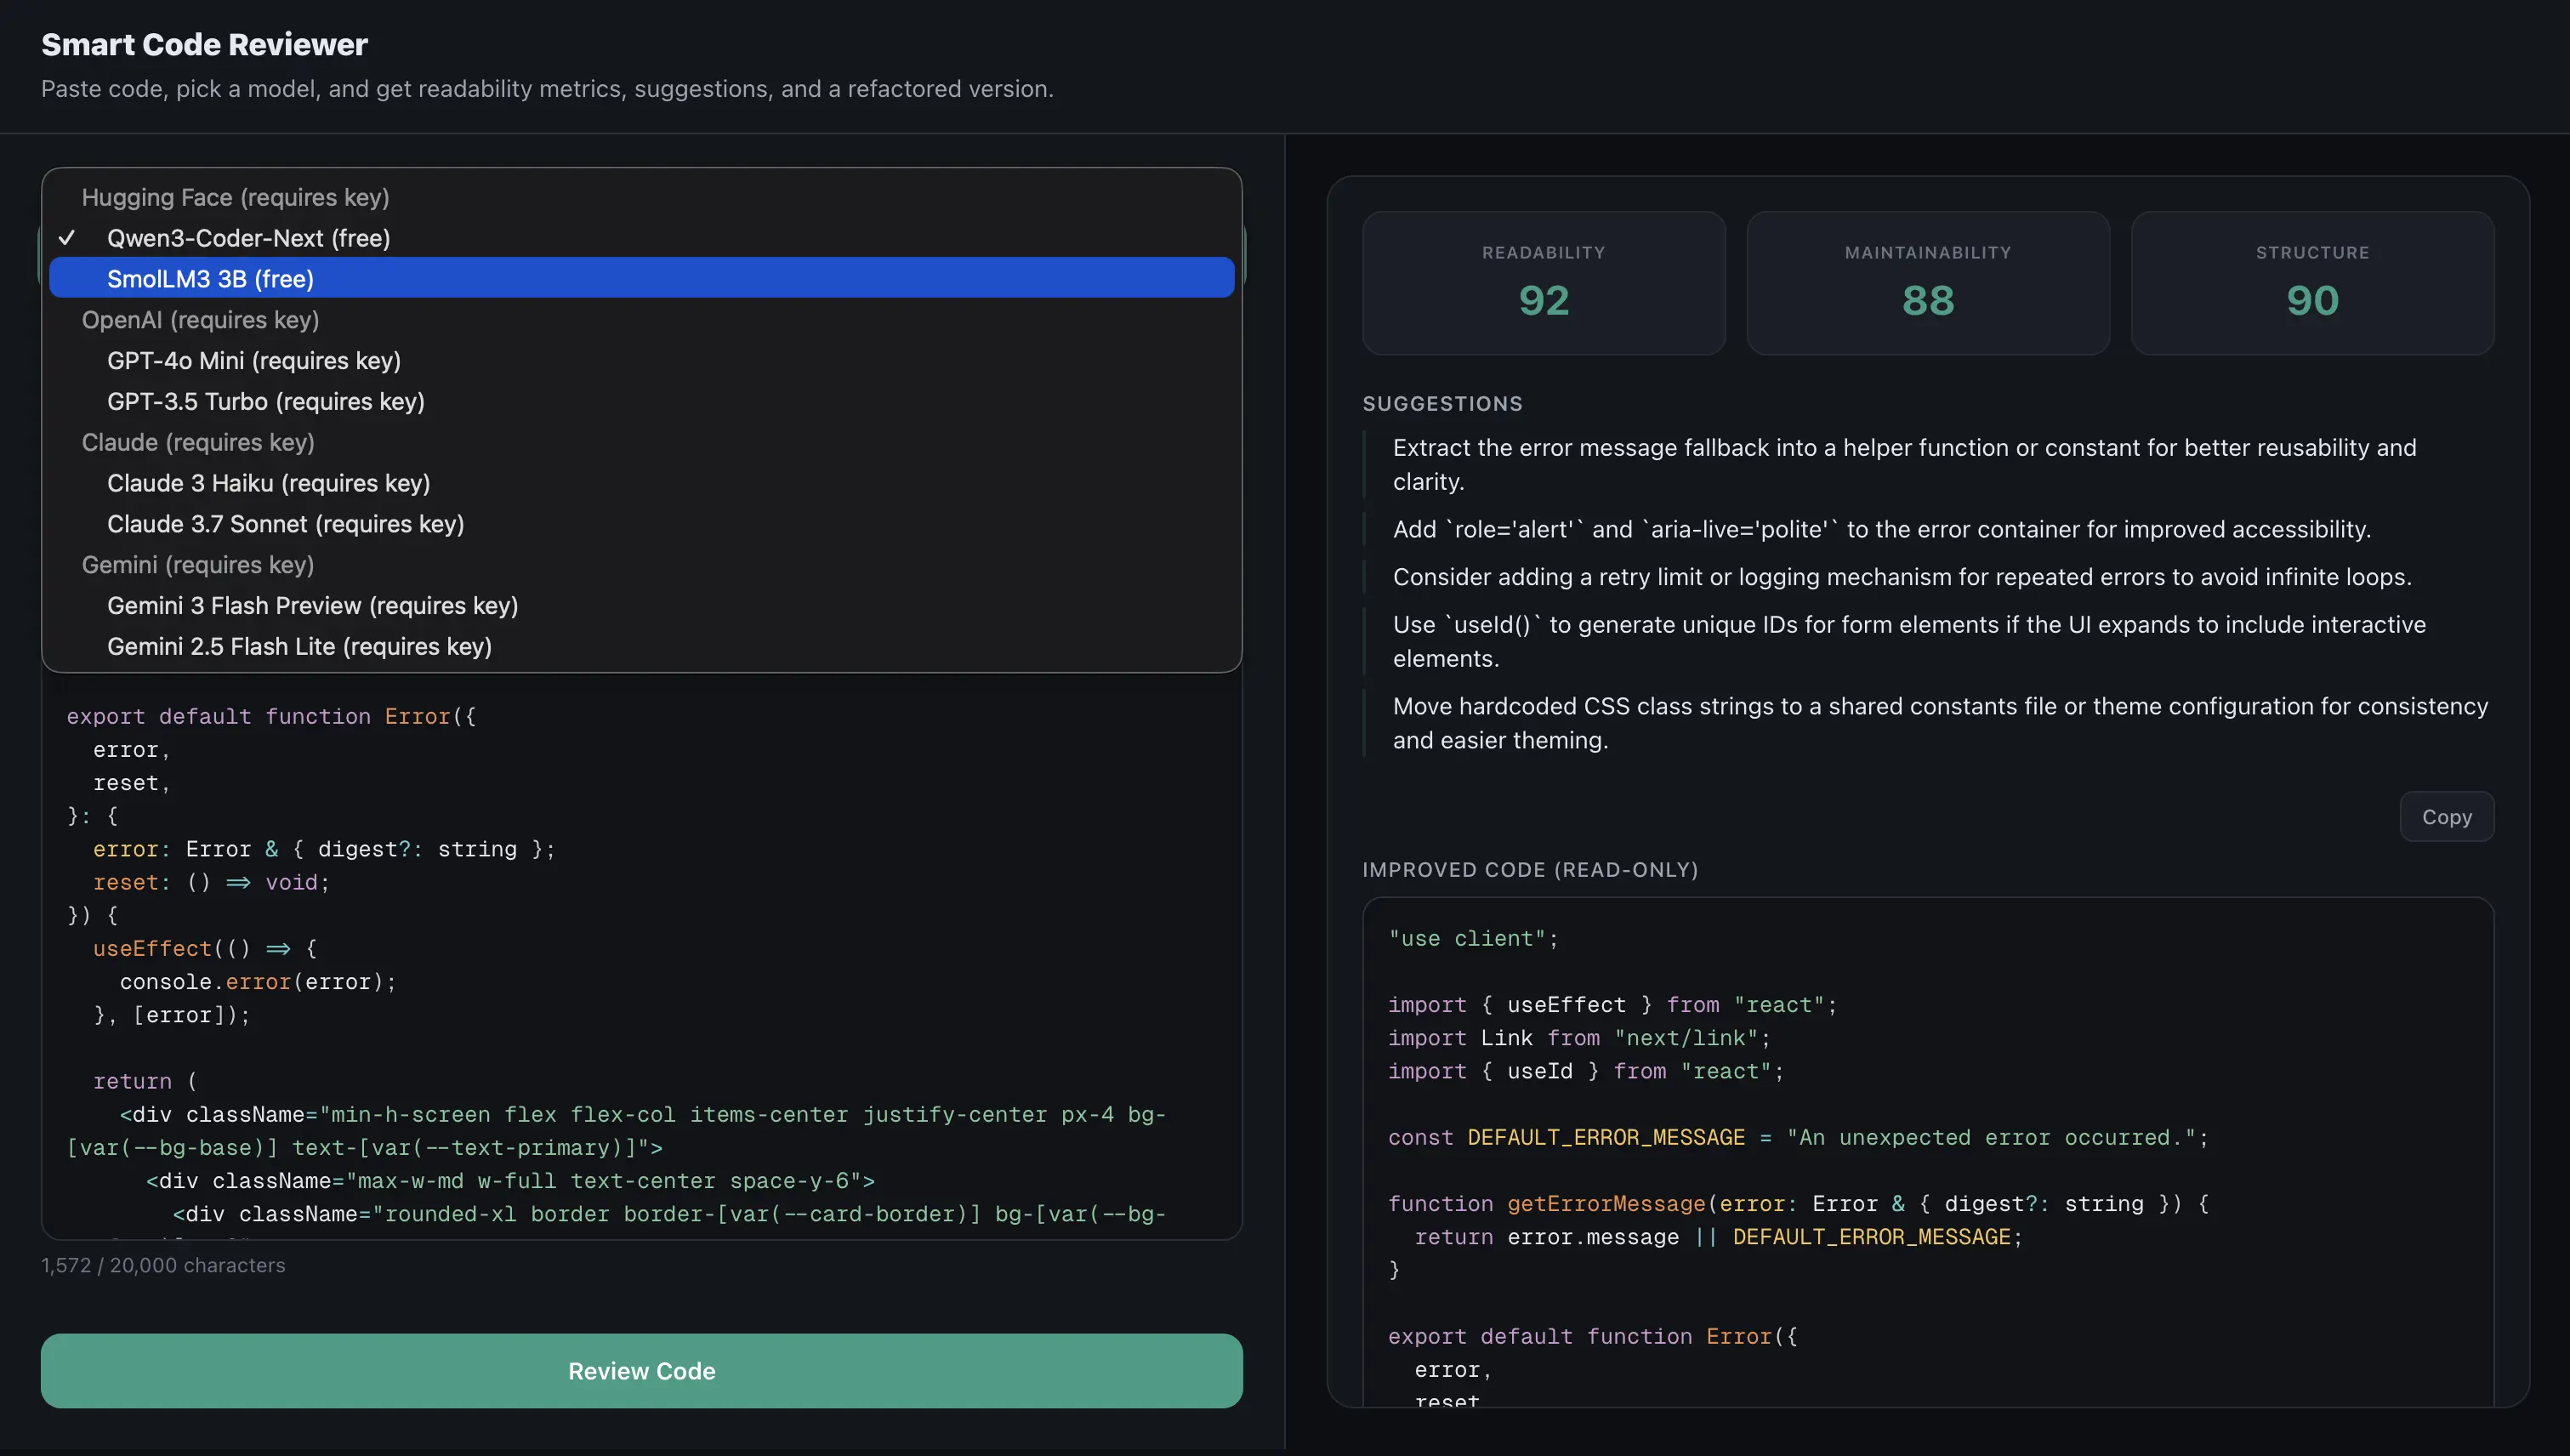Select Claude 3.7 Sonnet option
Image resolution: width=2570 pixels, height=1456 pixels.
coord(285,524)
